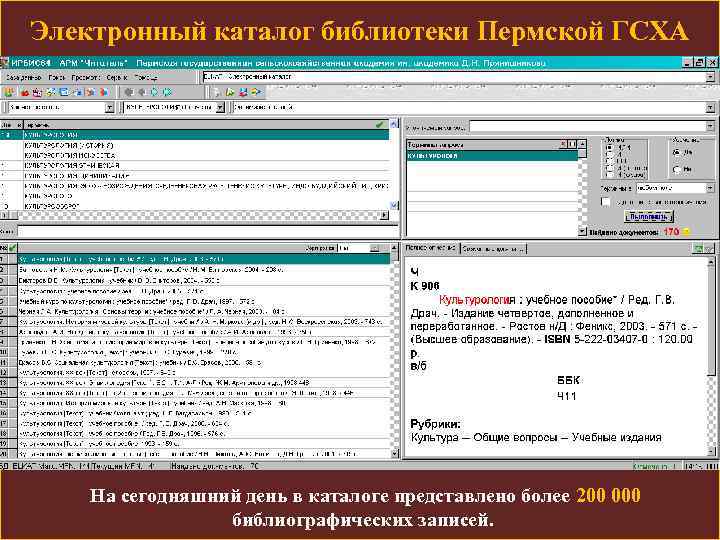Open the Сервис menu

click(x=117, y=78)
